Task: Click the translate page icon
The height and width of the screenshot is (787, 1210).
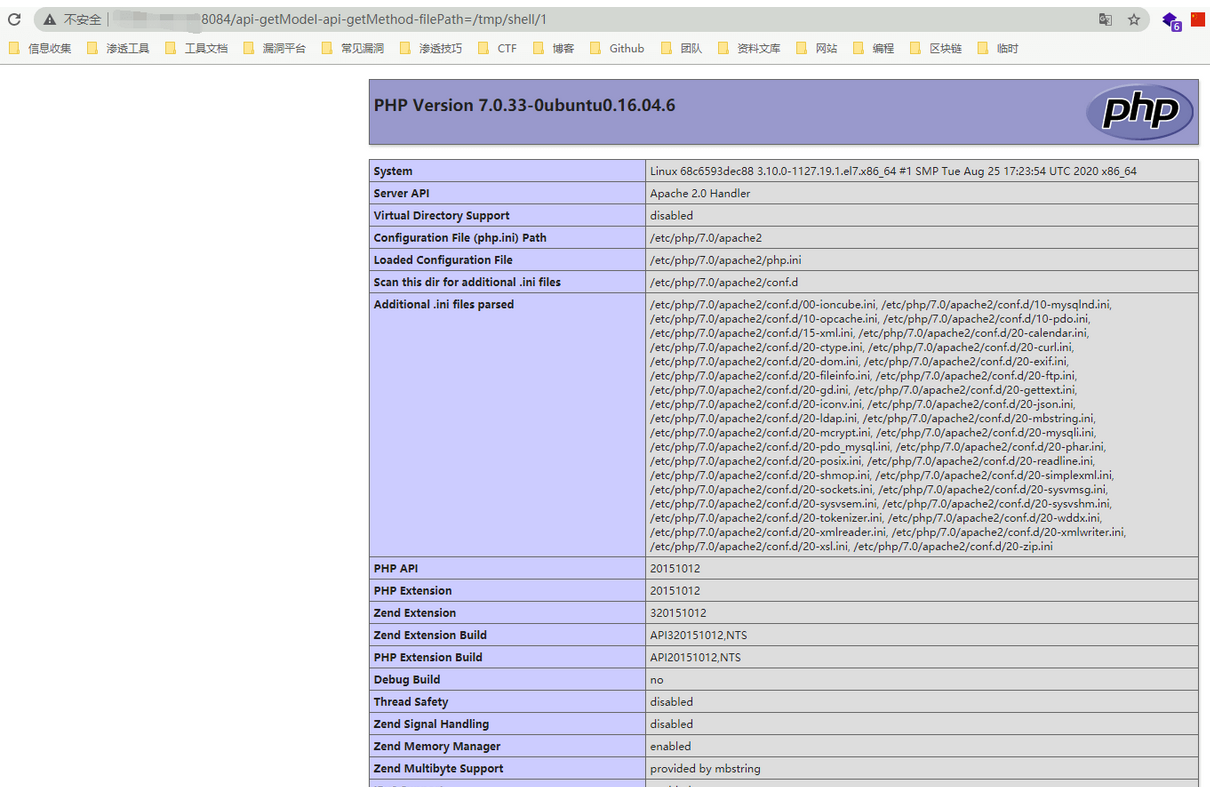Action: [x=1105, y=19]
